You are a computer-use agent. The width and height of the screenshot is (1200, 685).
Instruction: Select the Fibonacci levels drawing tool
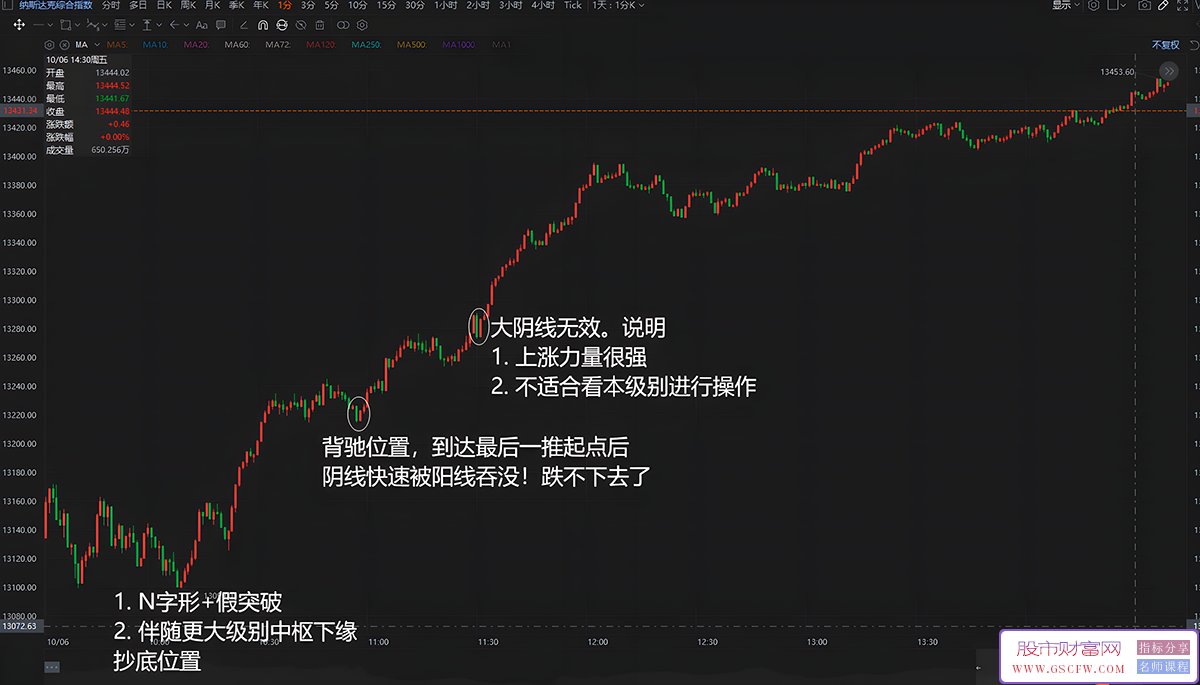[x=120, y=24]
